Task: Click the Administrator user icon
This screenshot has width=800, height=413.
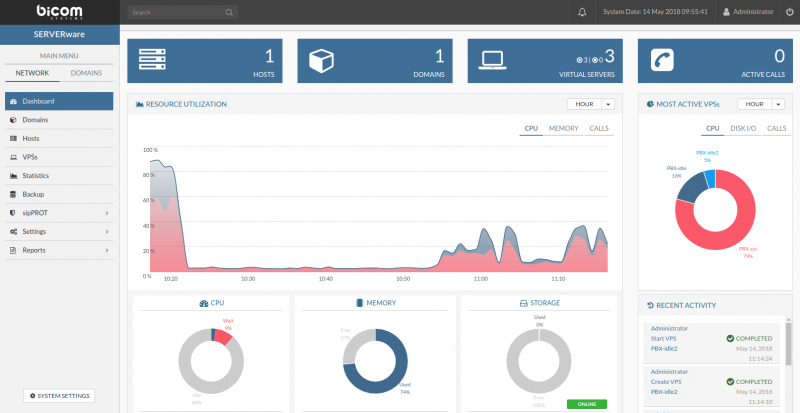Action: click(726, 12)
